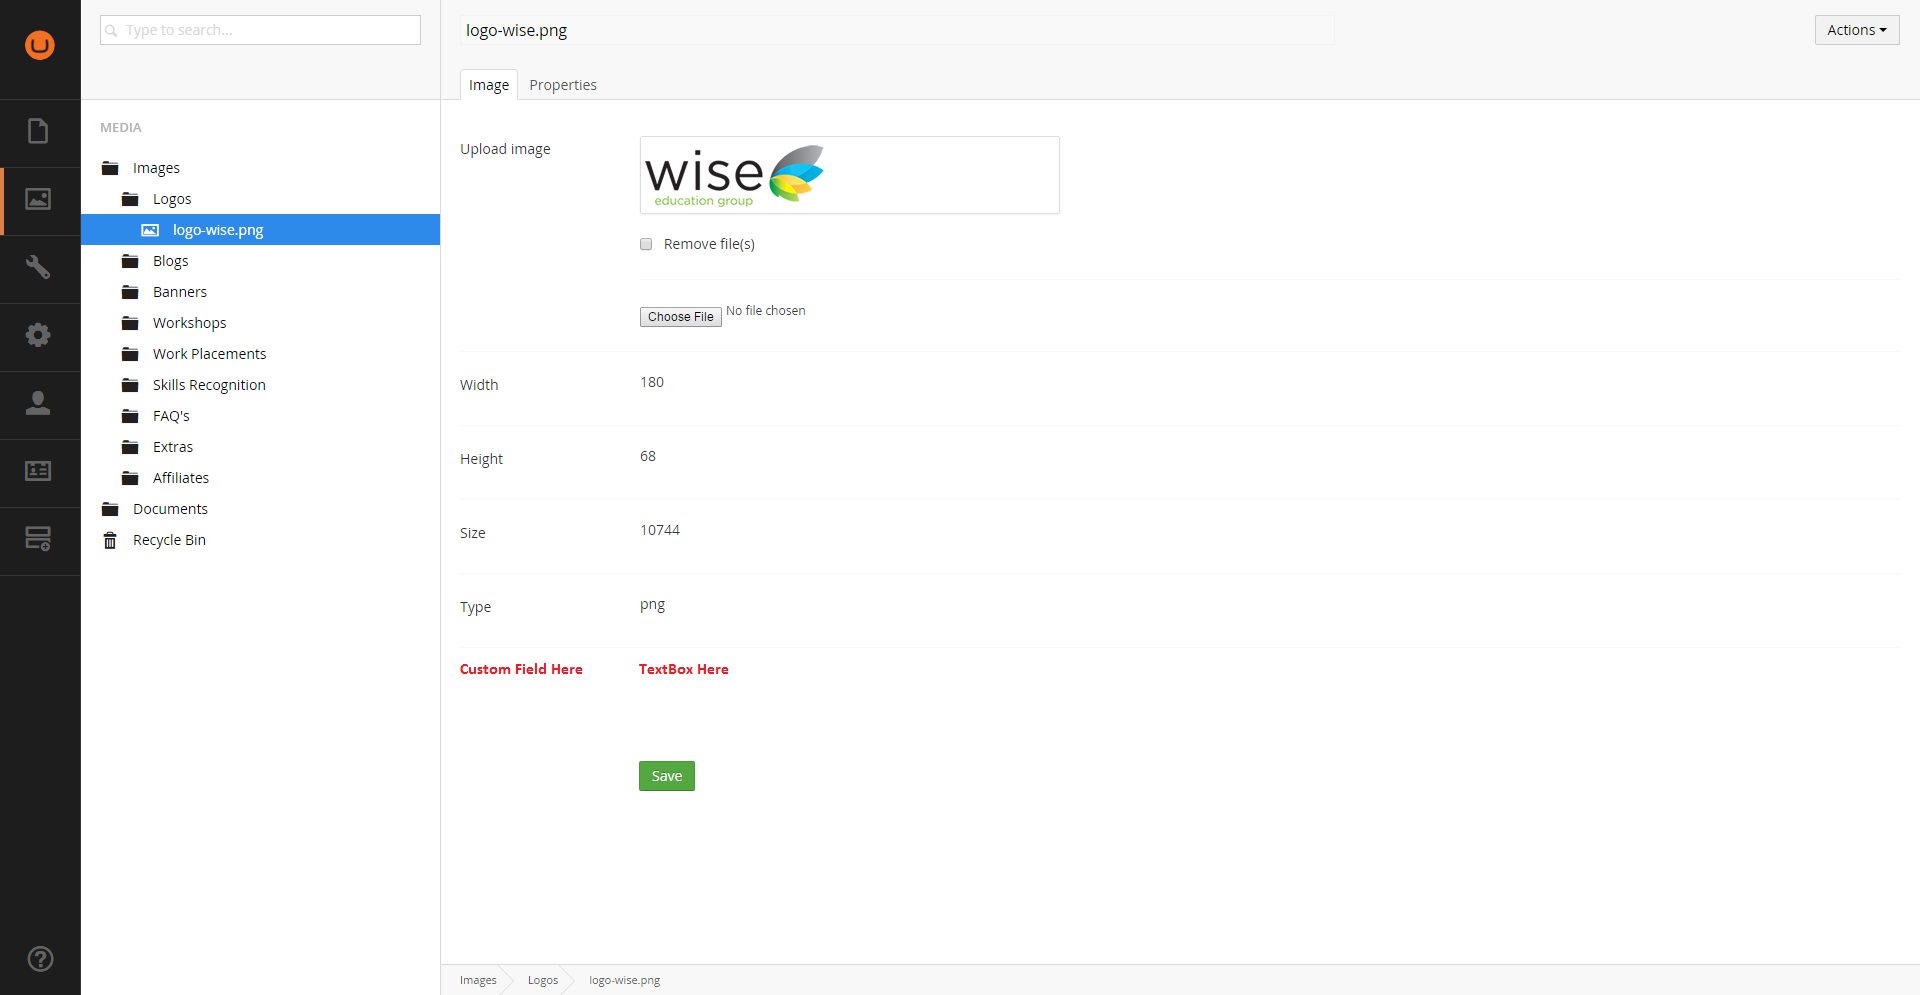Click the Choose File button
The image size is (1920, 995).
tap(681, 317)
